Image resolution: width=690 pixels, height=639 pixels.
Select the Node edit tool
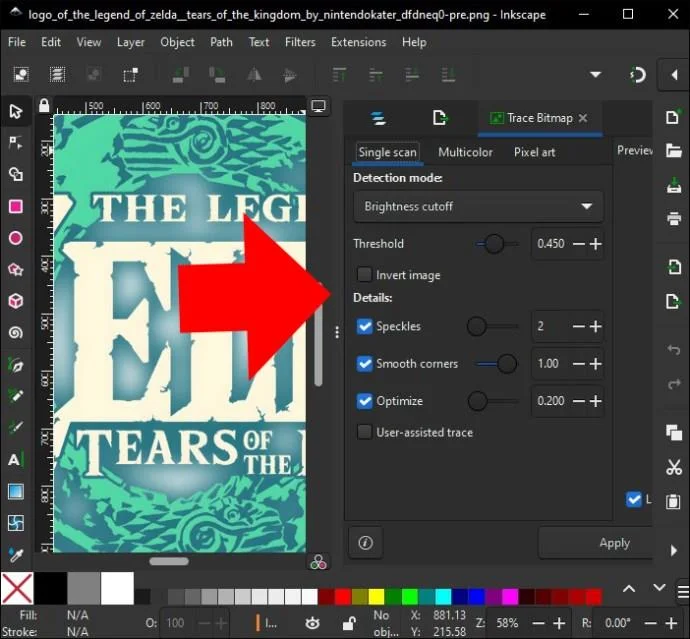[x=16, y=143]
